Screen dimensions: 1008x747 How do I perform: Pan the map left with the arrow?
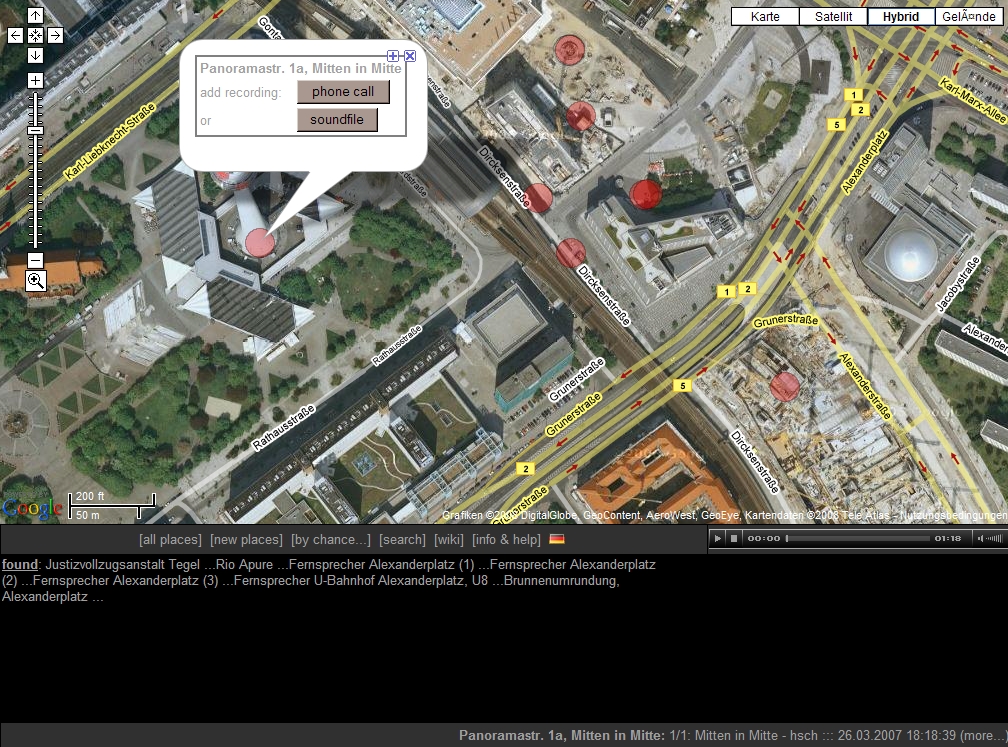point(15,35)
